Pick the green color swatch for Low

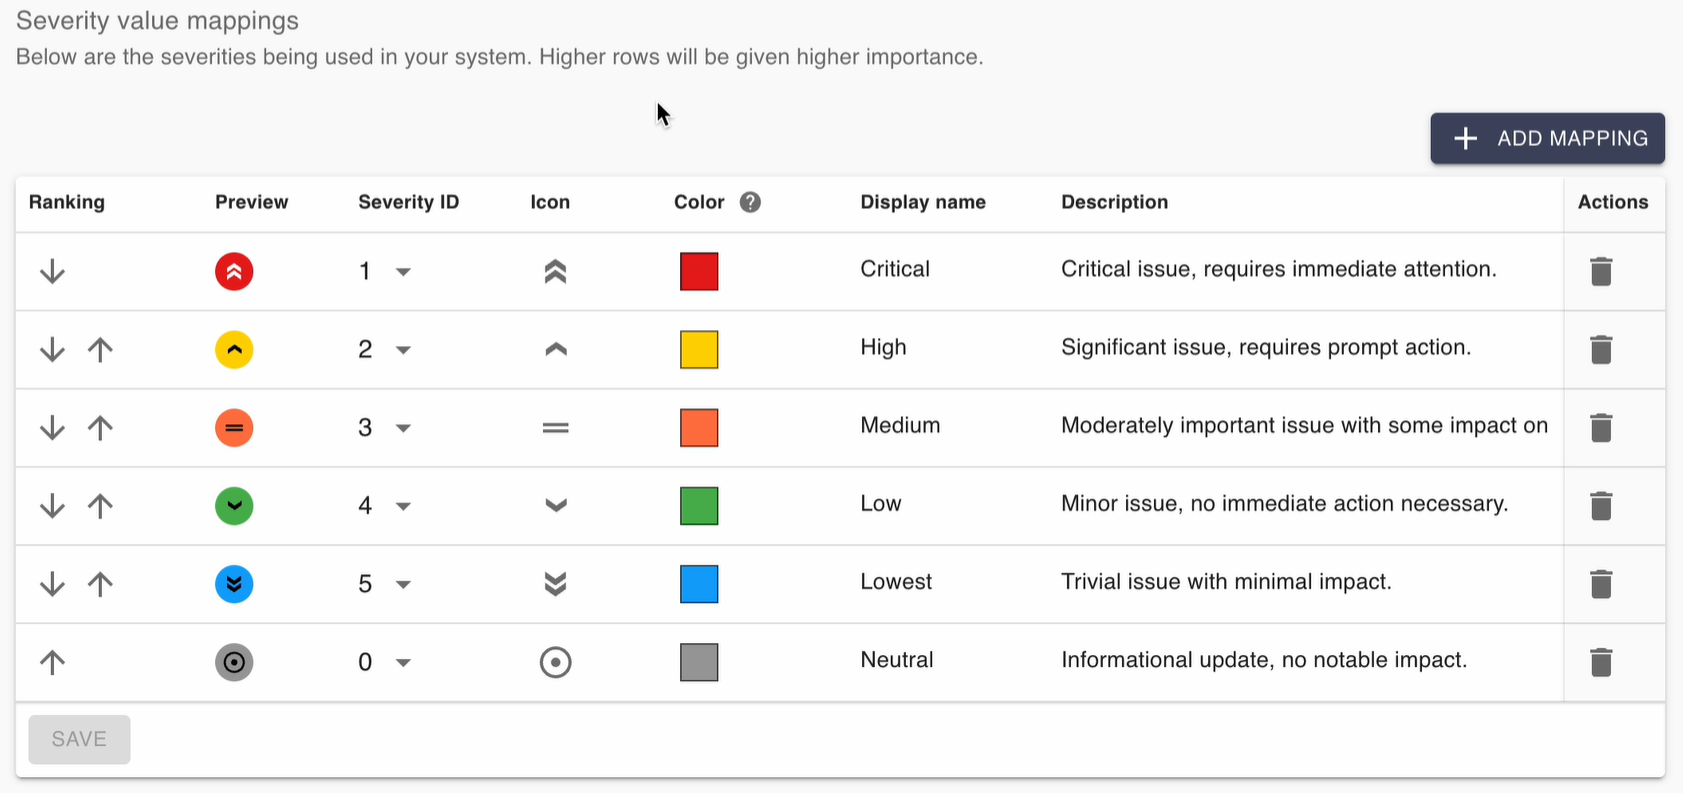[x=699, y=506]
